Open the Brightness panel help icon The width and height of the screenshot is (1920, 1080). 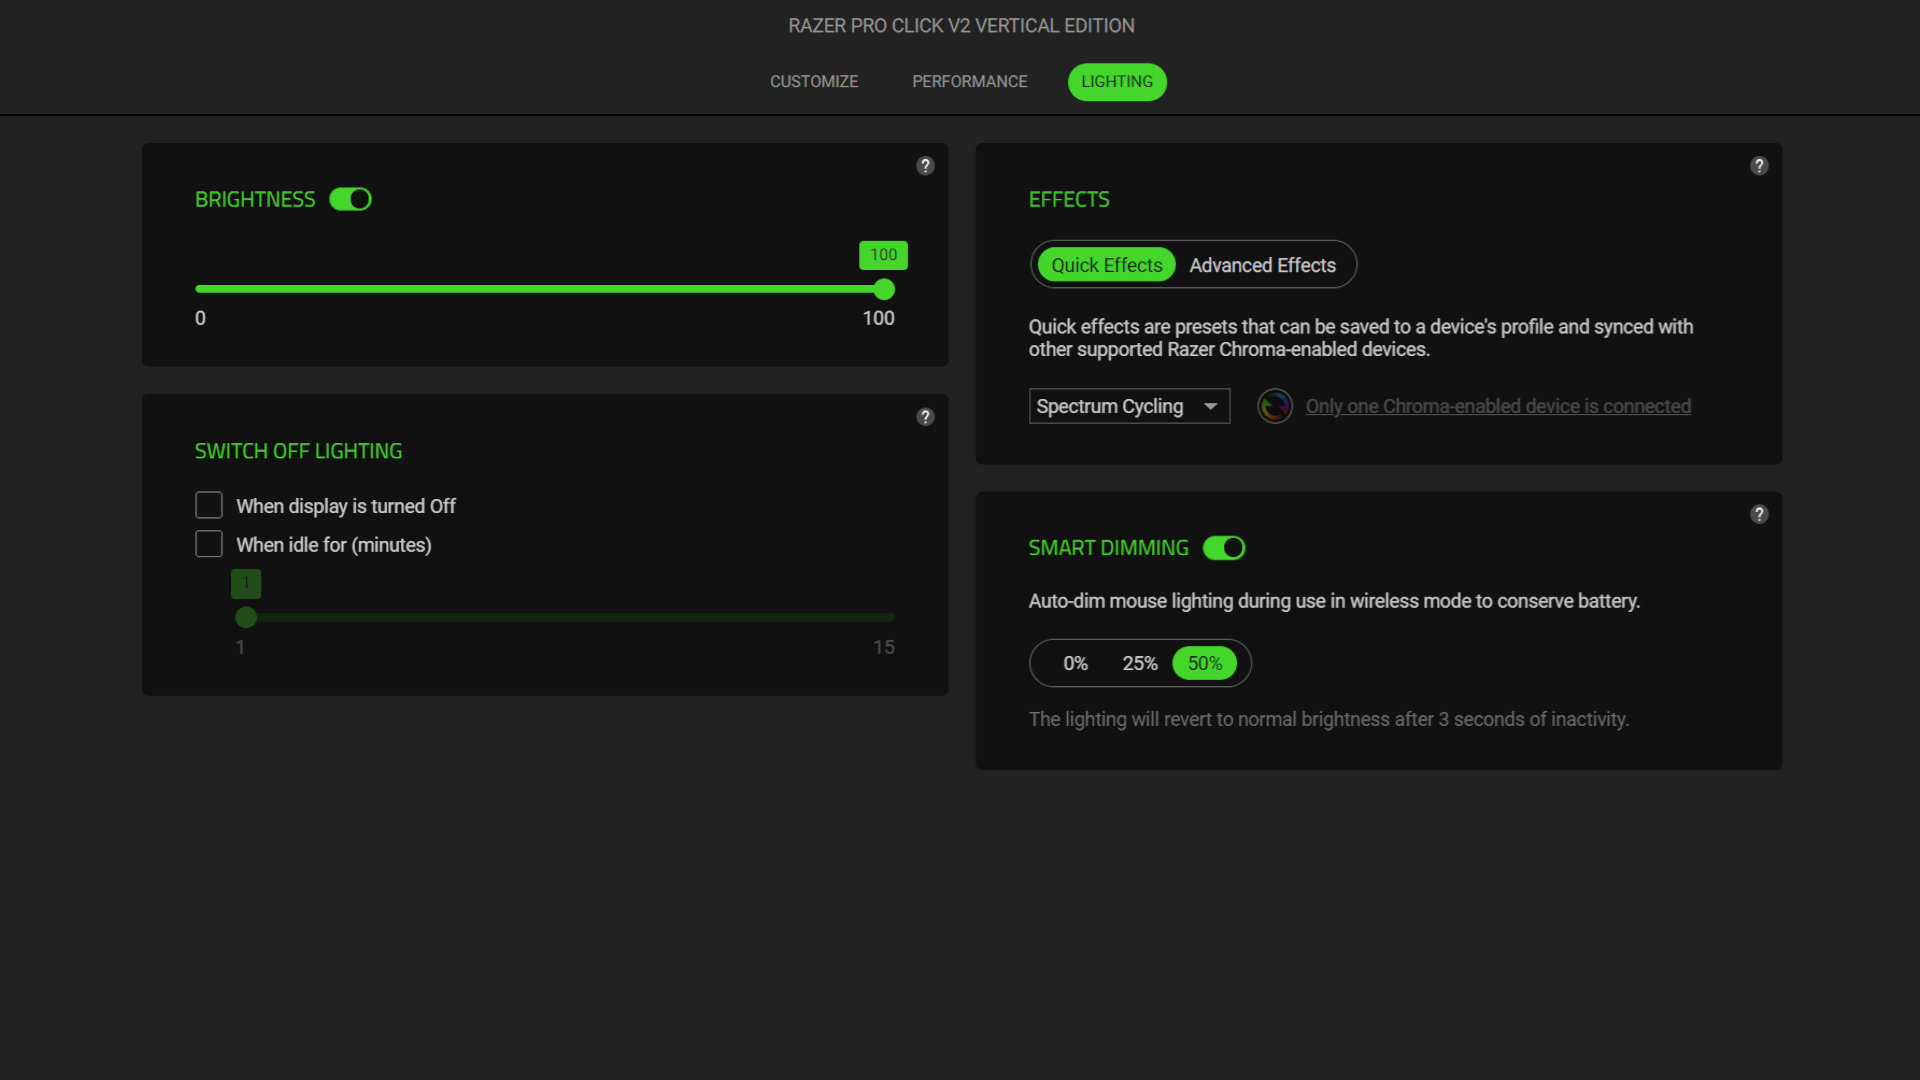coord(924,166)
